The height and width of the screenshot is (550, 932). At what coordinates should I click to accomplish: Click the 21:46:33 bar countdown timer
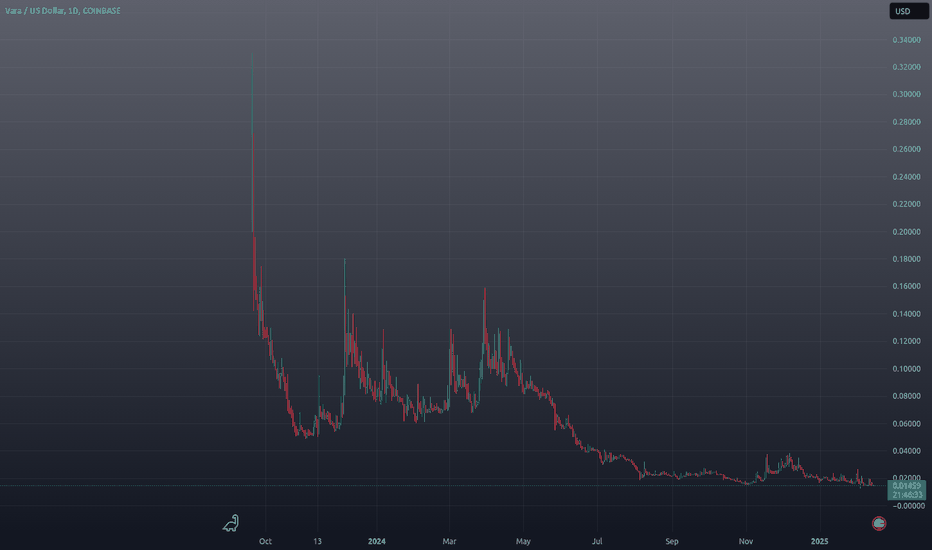click(906, 495)
